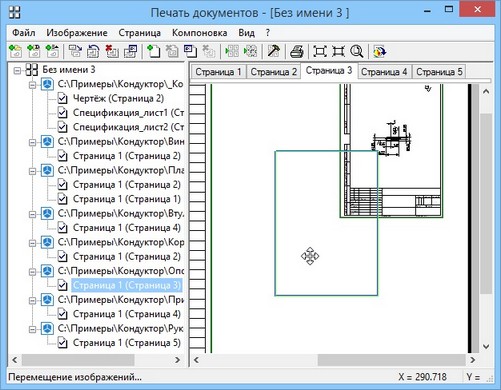
Task: Click the hammer settings icon
Action: tap(274, 51)
